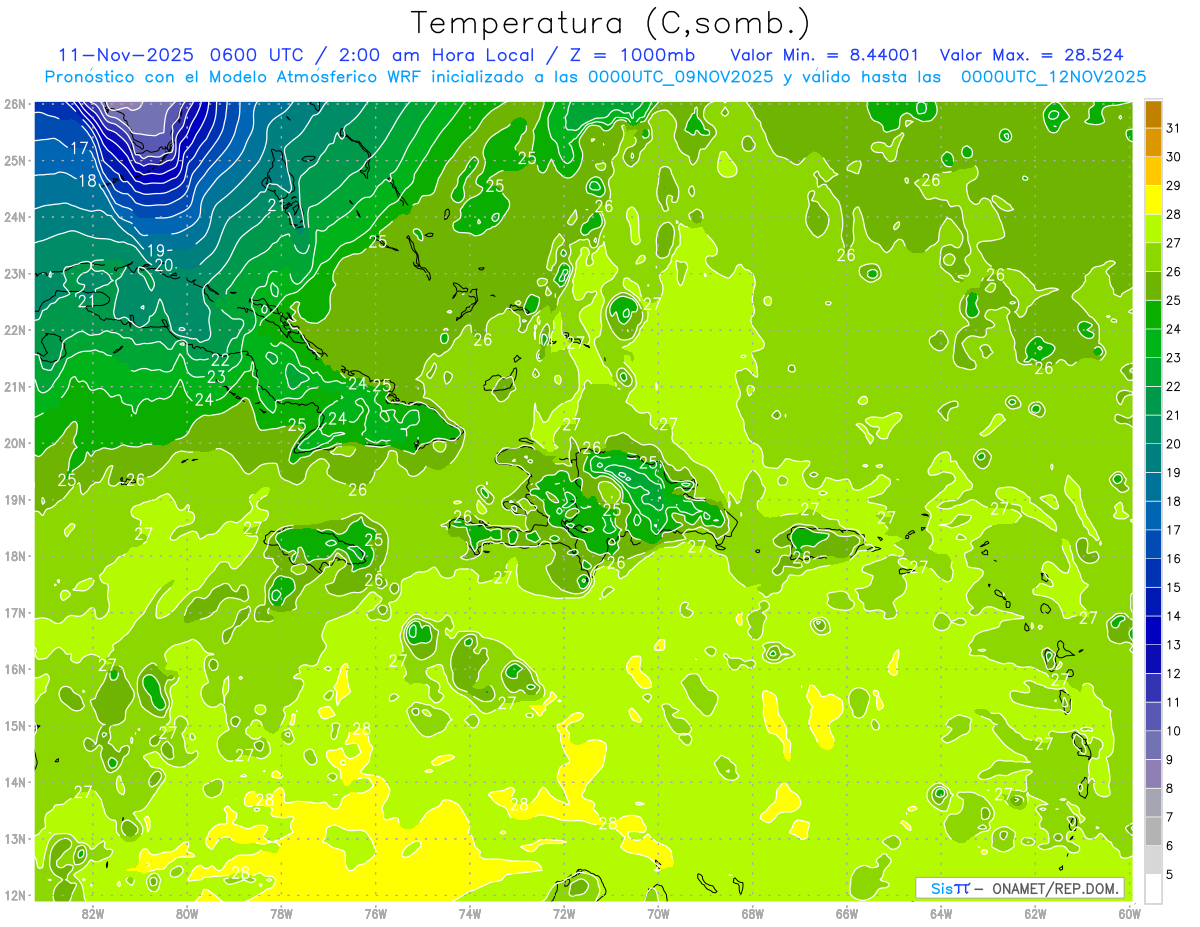
Task: Click the 26N latitude axis label
Action: click(15, 104)
